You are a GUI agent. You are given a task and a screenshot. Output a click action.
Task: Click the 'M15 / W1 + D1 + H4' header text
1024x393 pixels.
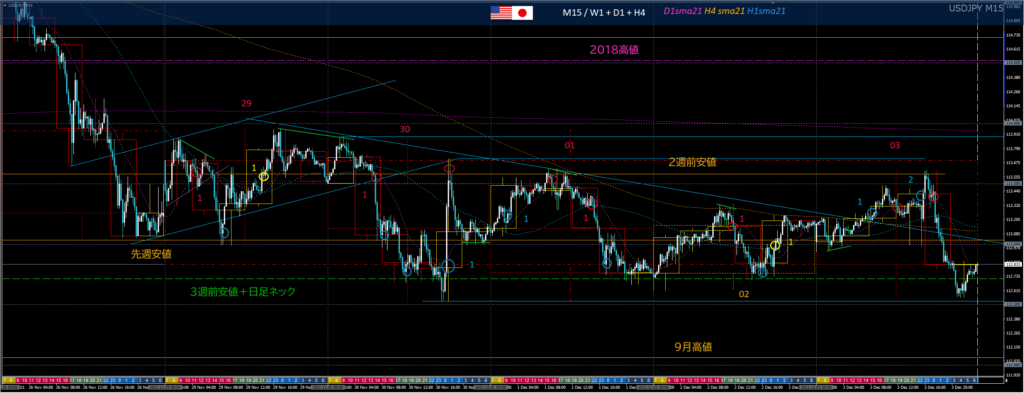[603, 12]
